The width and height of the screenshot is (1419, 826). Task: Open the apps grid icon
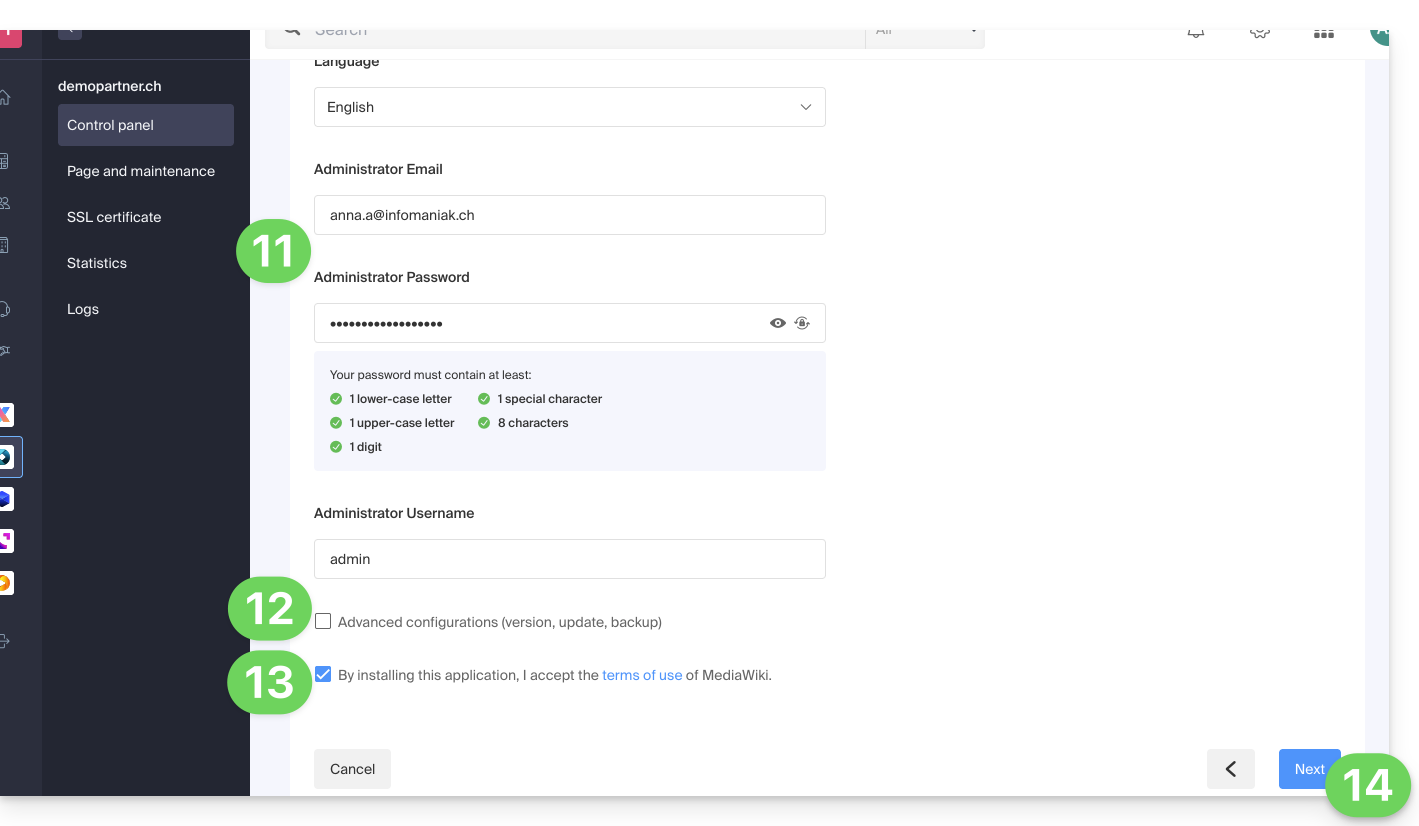click(x=1323, y=34)
